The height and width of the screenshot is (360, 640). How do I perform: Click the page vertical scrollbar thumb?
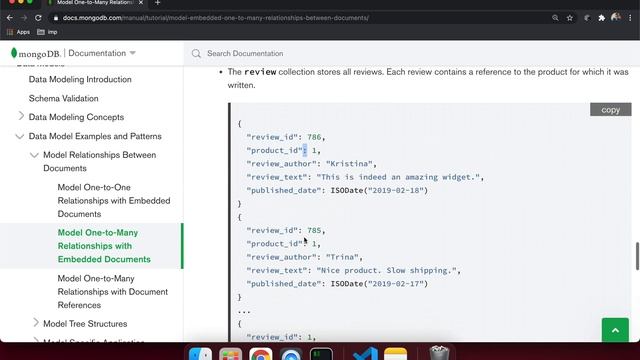637,256
